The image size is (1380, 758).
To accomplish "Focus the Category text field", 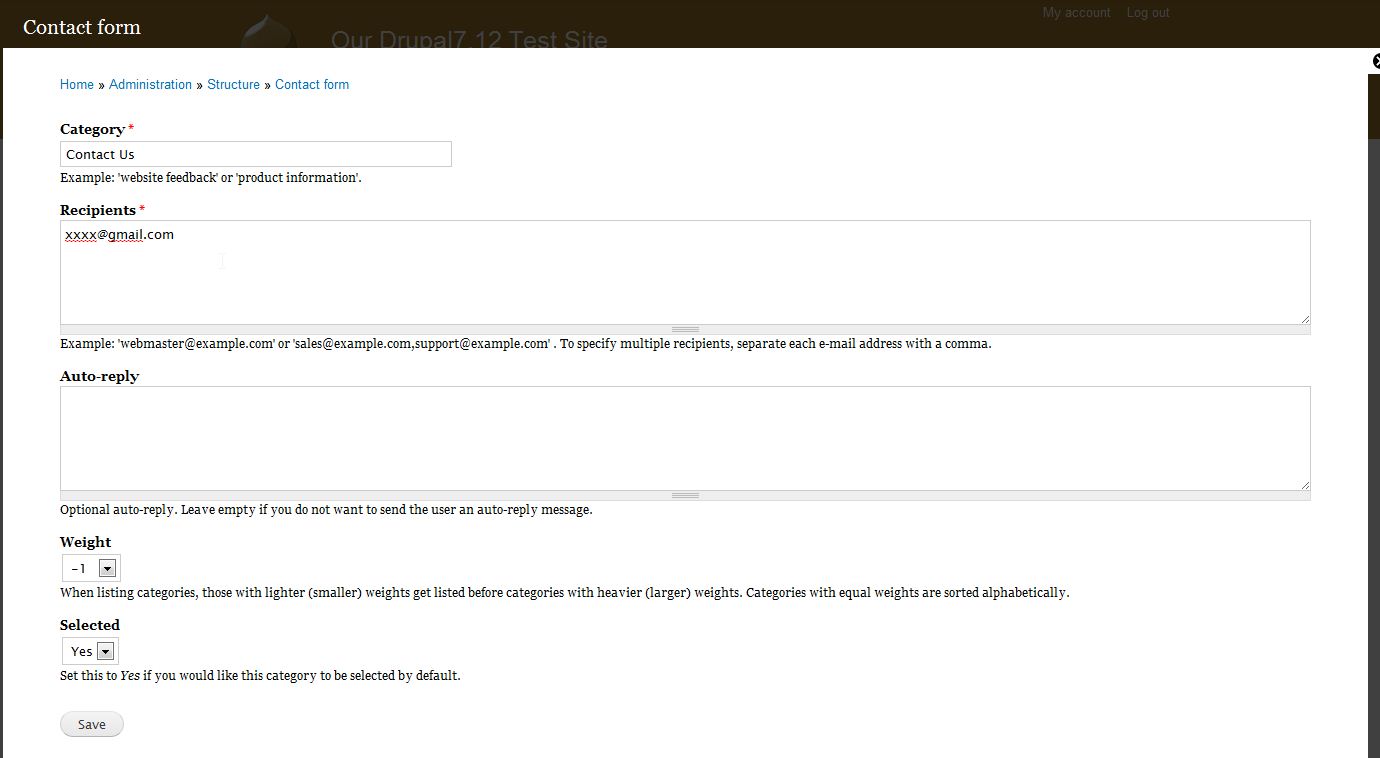I will pyautogui.click(x=255, y=154).
